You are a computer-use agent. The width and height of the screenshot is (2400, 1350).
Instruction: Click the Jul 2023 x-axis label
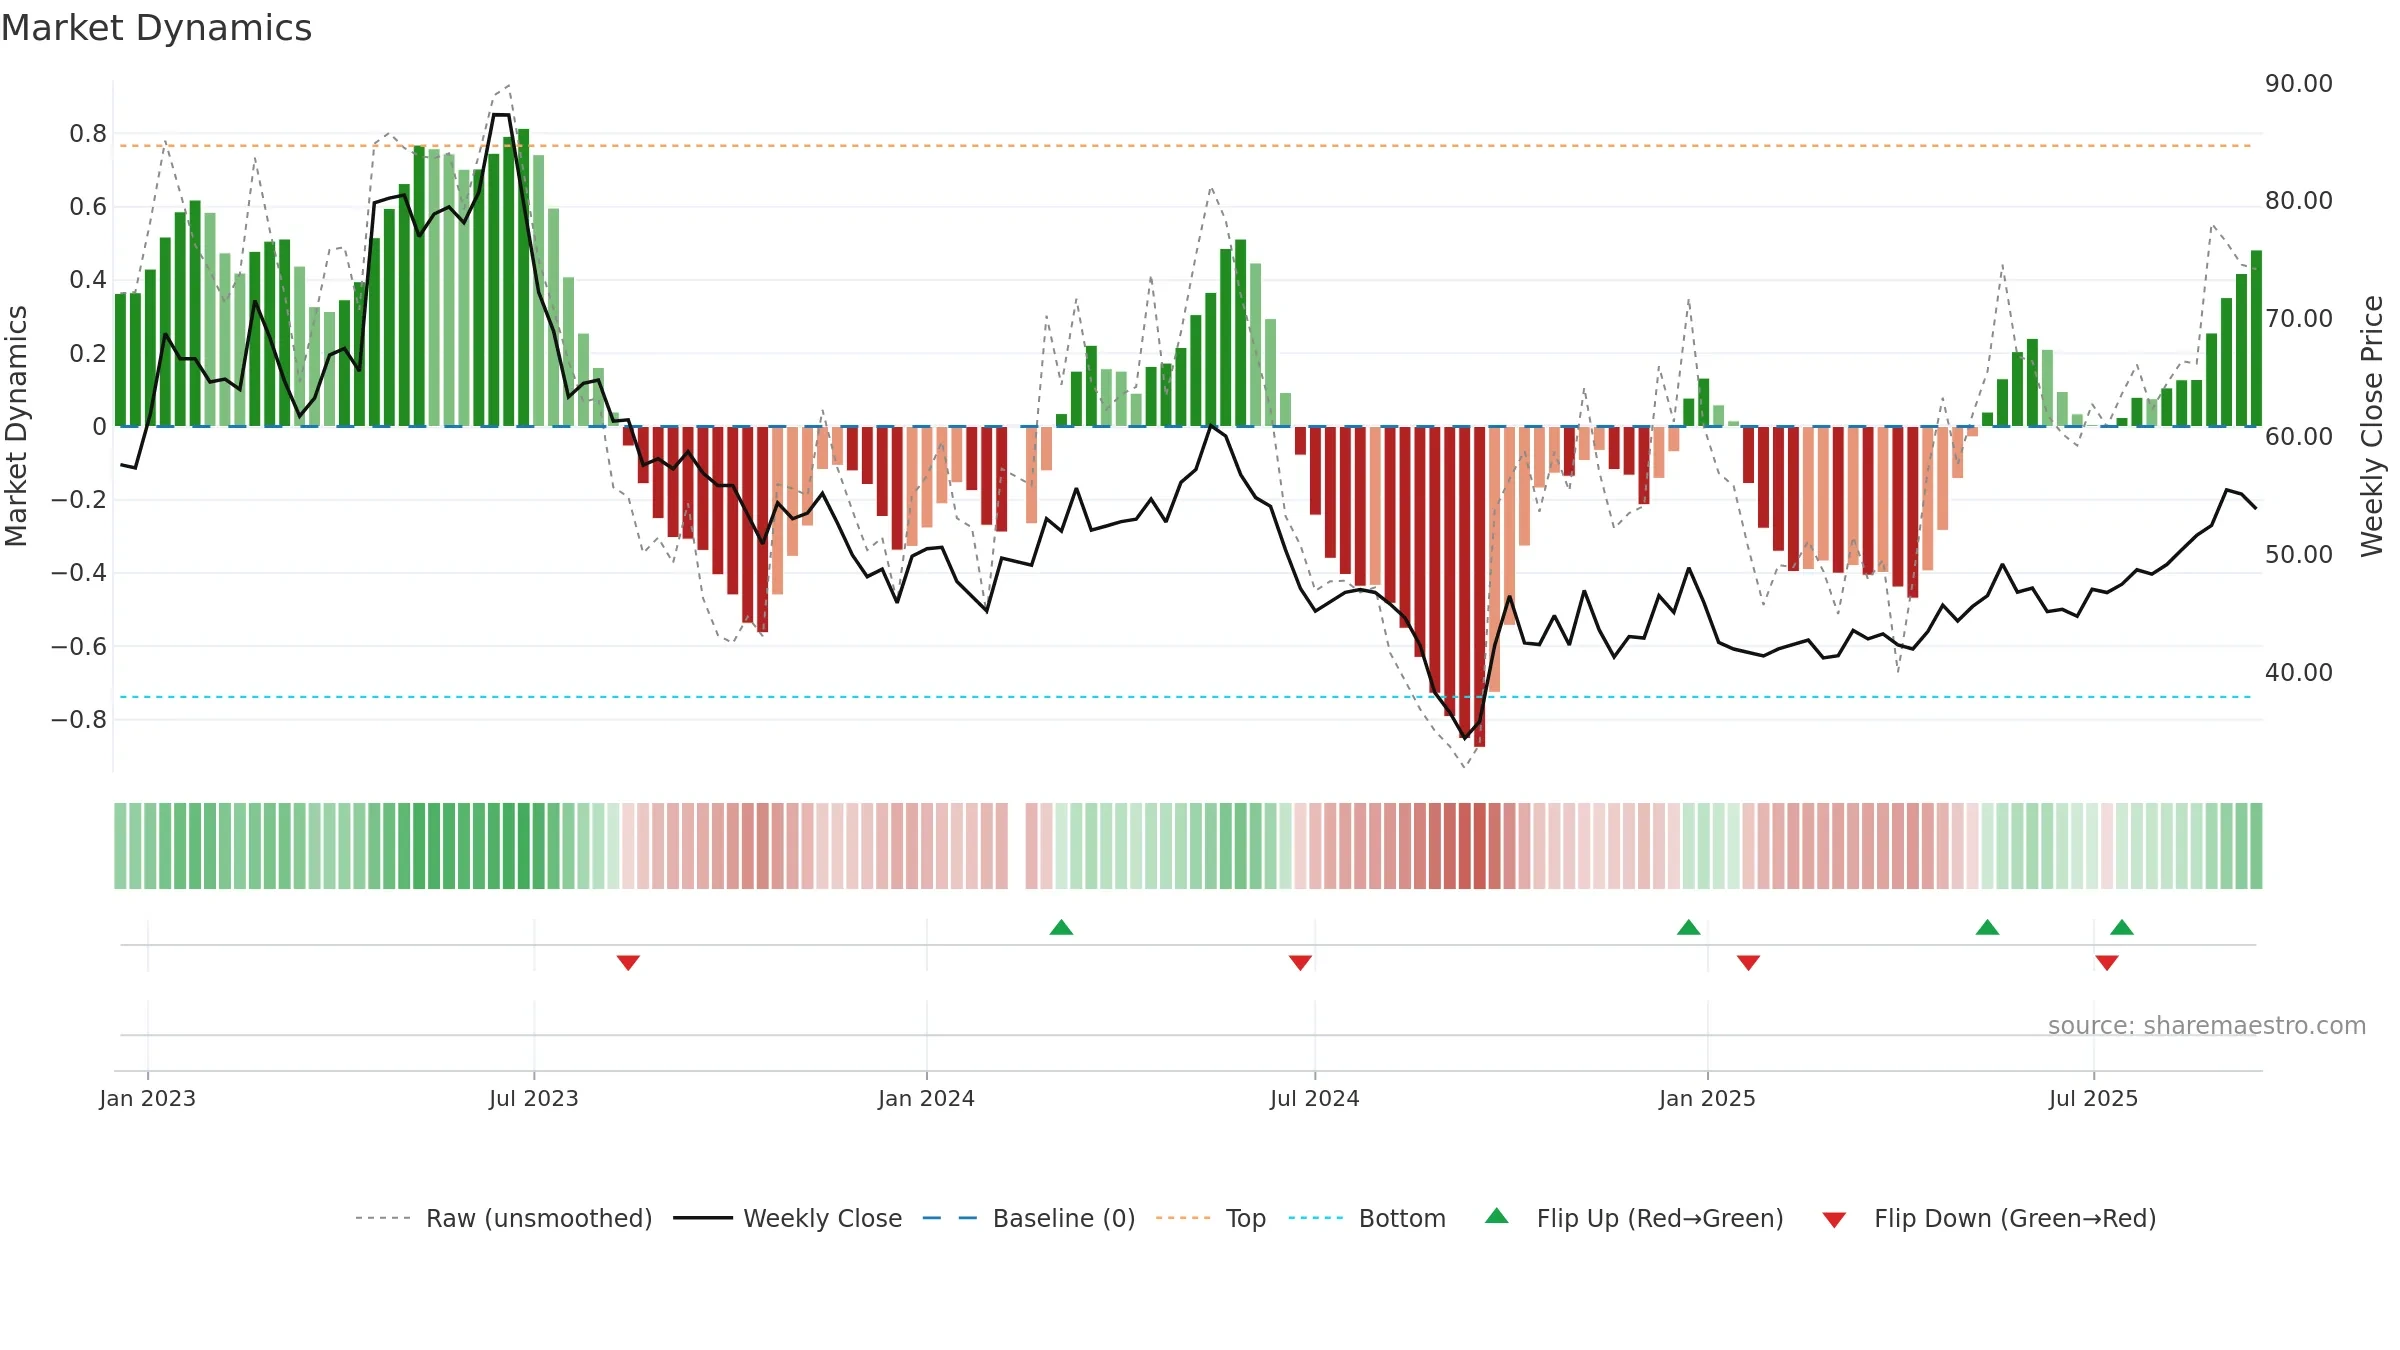[x=534, y=1098]
